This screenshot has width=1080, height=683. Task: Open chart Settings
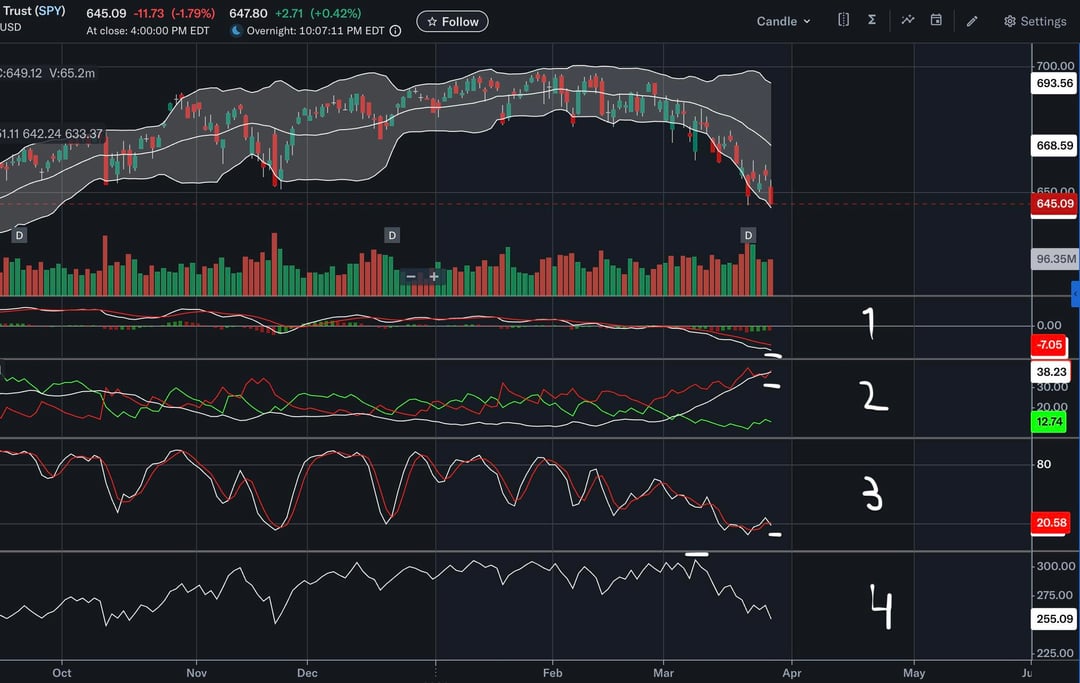click(x=1035, y=21)
